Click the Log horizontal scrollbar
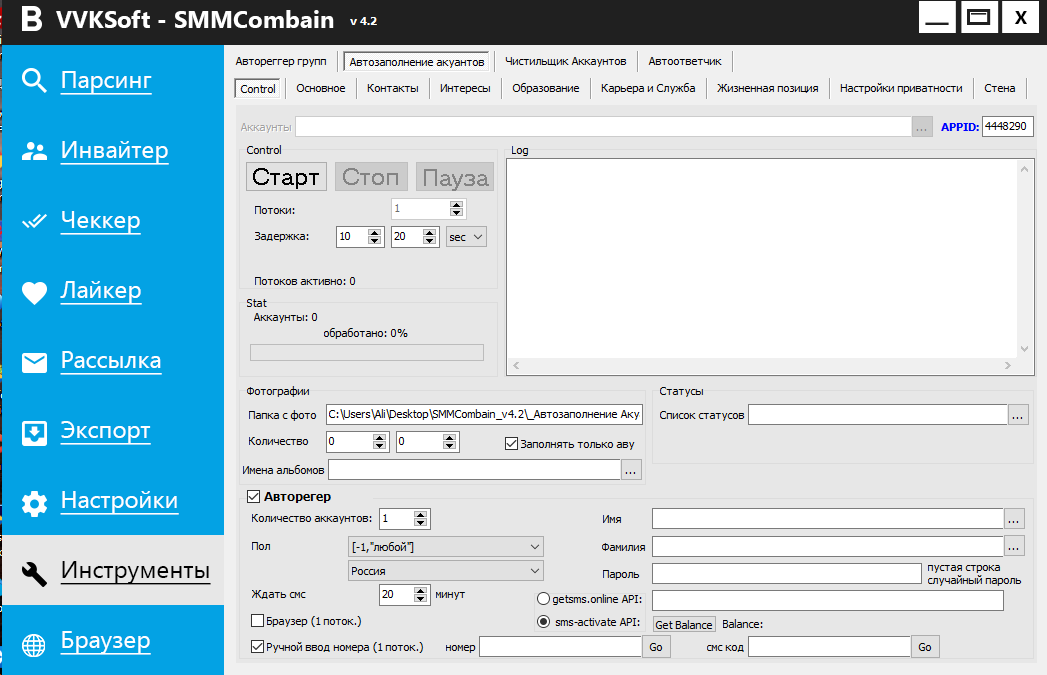The width and height of the screenshot is (1047, 675). 768,367
